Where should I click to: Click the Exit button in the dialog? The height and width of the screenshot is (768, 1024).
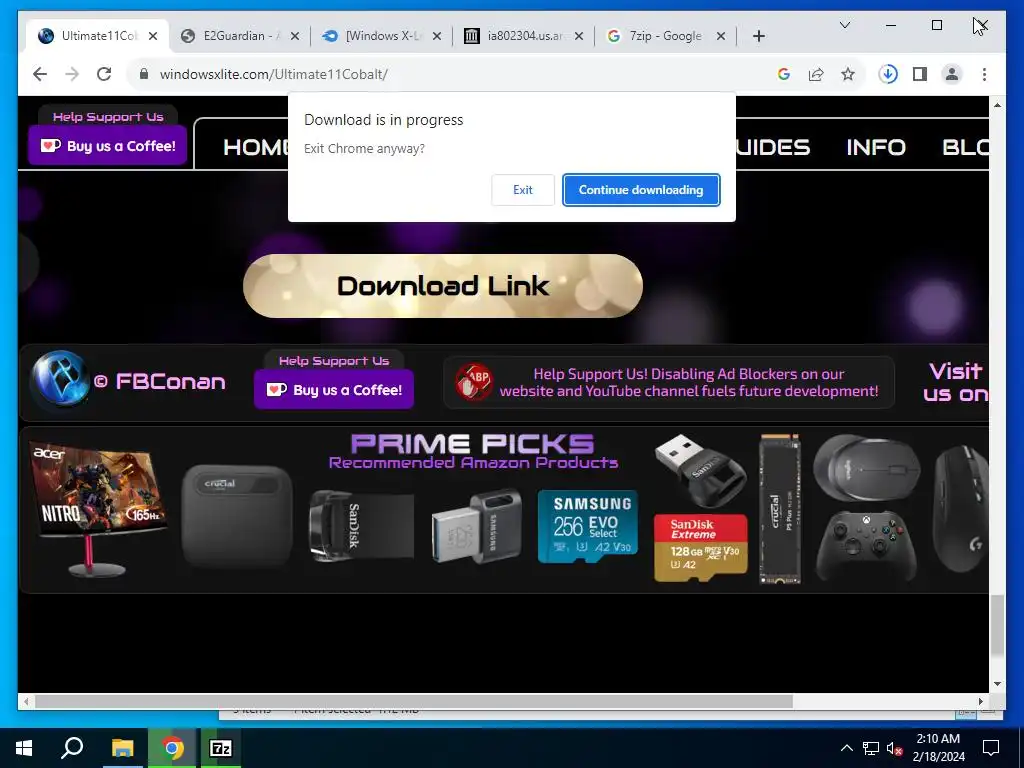point(522,190)
